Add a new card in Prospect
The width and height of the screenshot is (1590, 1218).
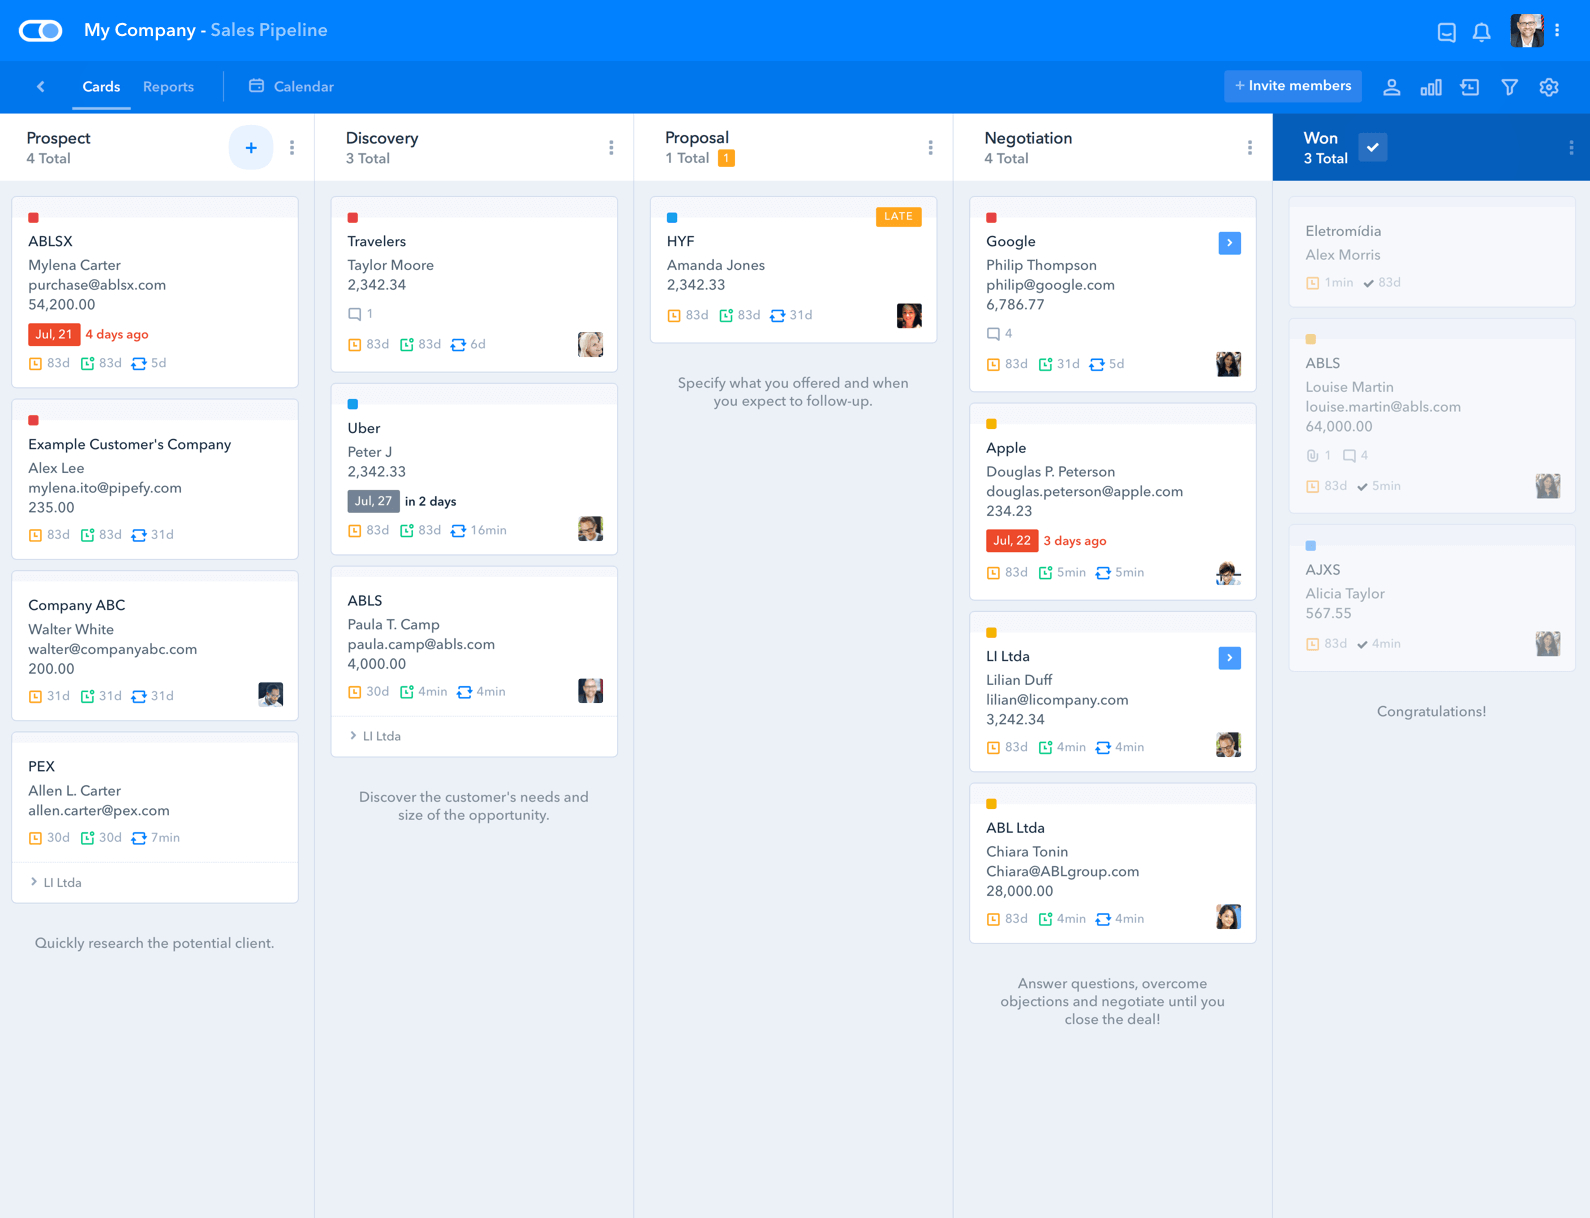click(251, 148)
